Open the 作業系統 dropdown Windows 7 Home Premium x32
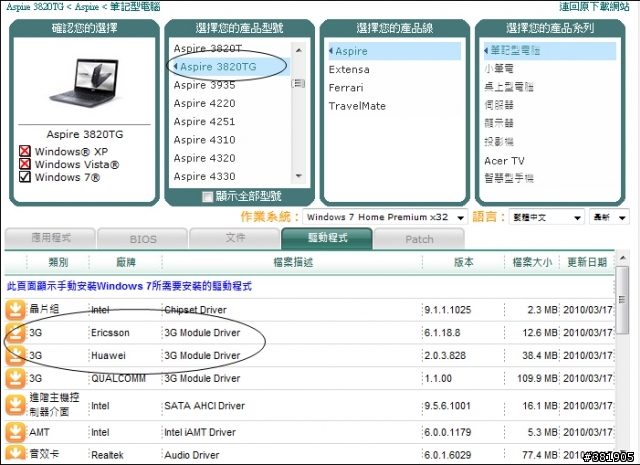The image size is (640, 465). click(385, 217)
